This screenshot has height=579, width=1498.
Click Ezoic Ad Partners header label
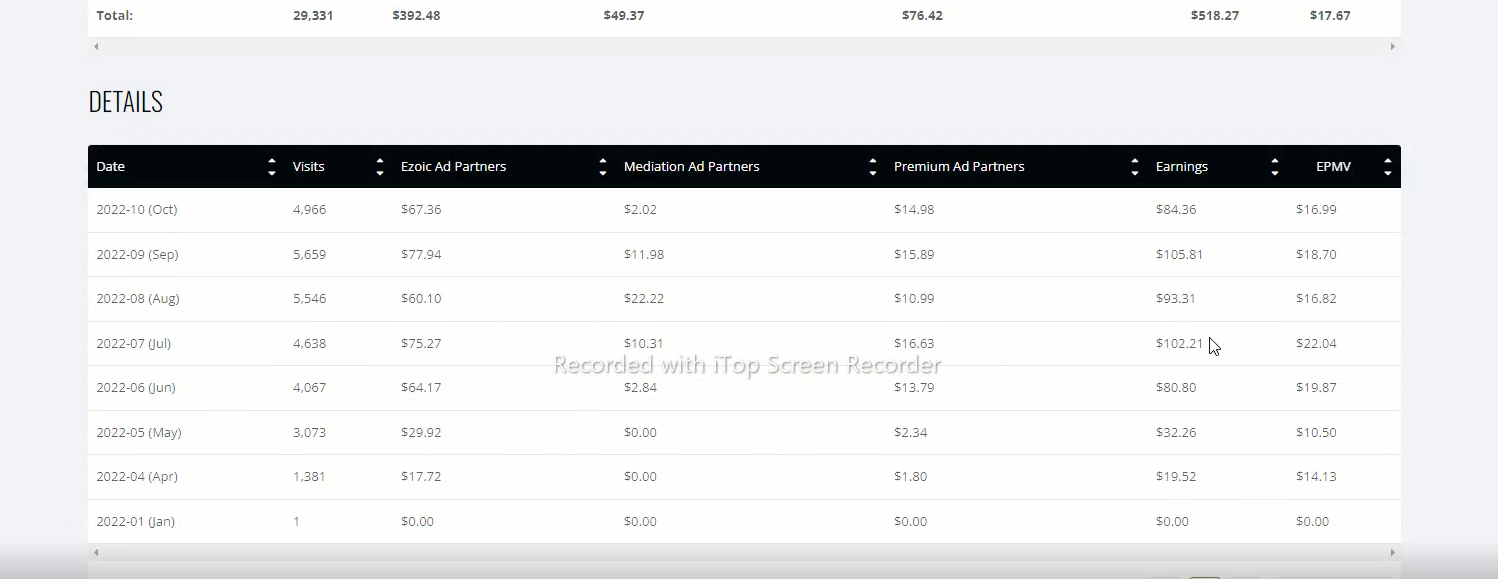click(454, 167)
